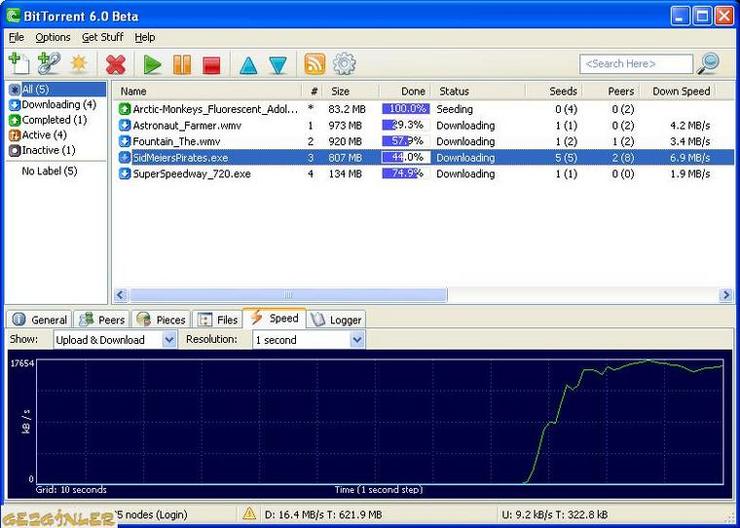Click the 3.4 MB/s down speed cell

click(x=690, y=142)
